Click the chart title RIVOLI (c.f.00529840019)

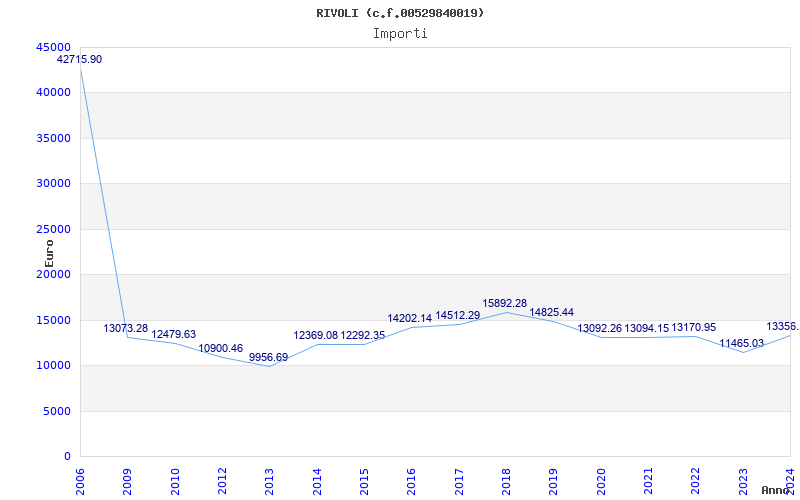(x=400, y=13)
